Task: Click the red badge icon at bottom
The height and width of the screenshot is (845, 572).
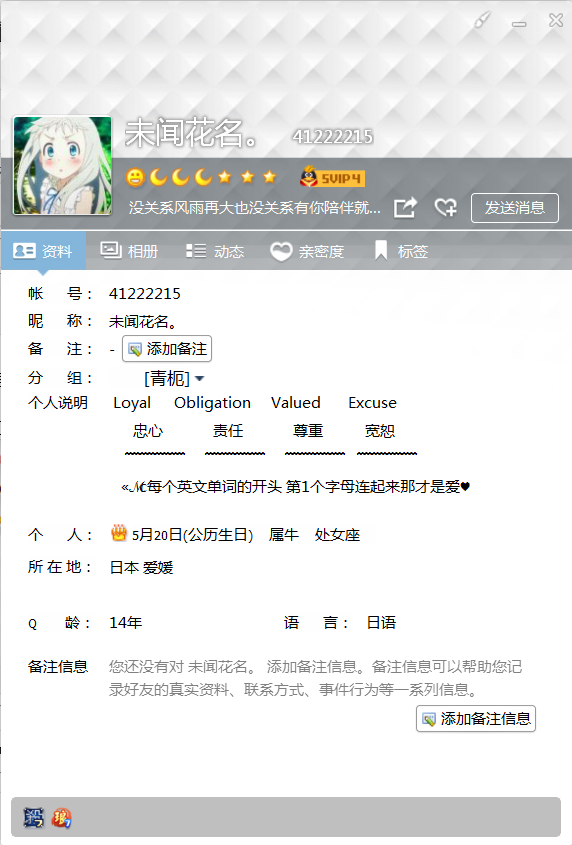Action: (x=61, y=818)
